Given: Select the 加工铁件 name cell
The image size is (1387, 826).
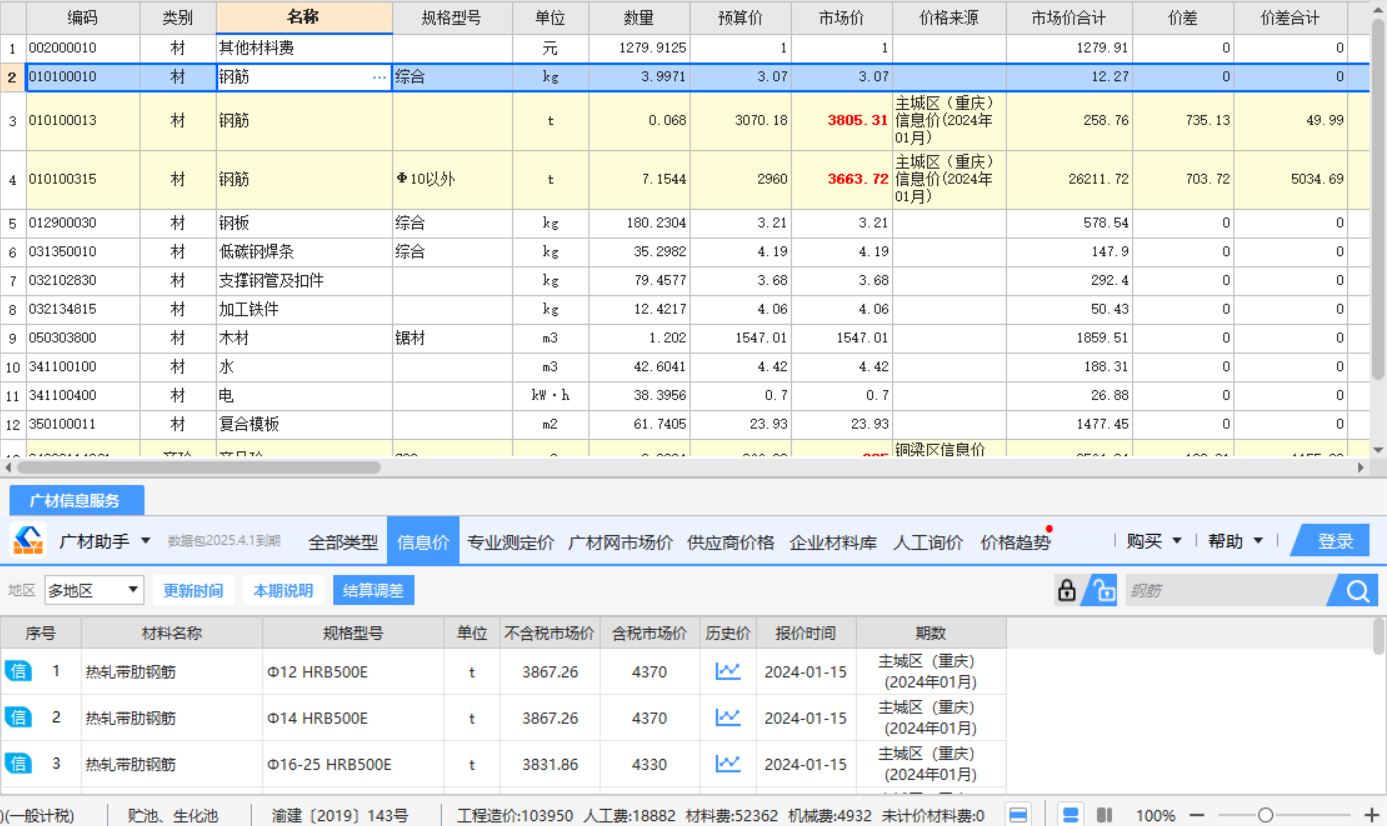Looking at the screenshot, I should [x=304, y=310].
